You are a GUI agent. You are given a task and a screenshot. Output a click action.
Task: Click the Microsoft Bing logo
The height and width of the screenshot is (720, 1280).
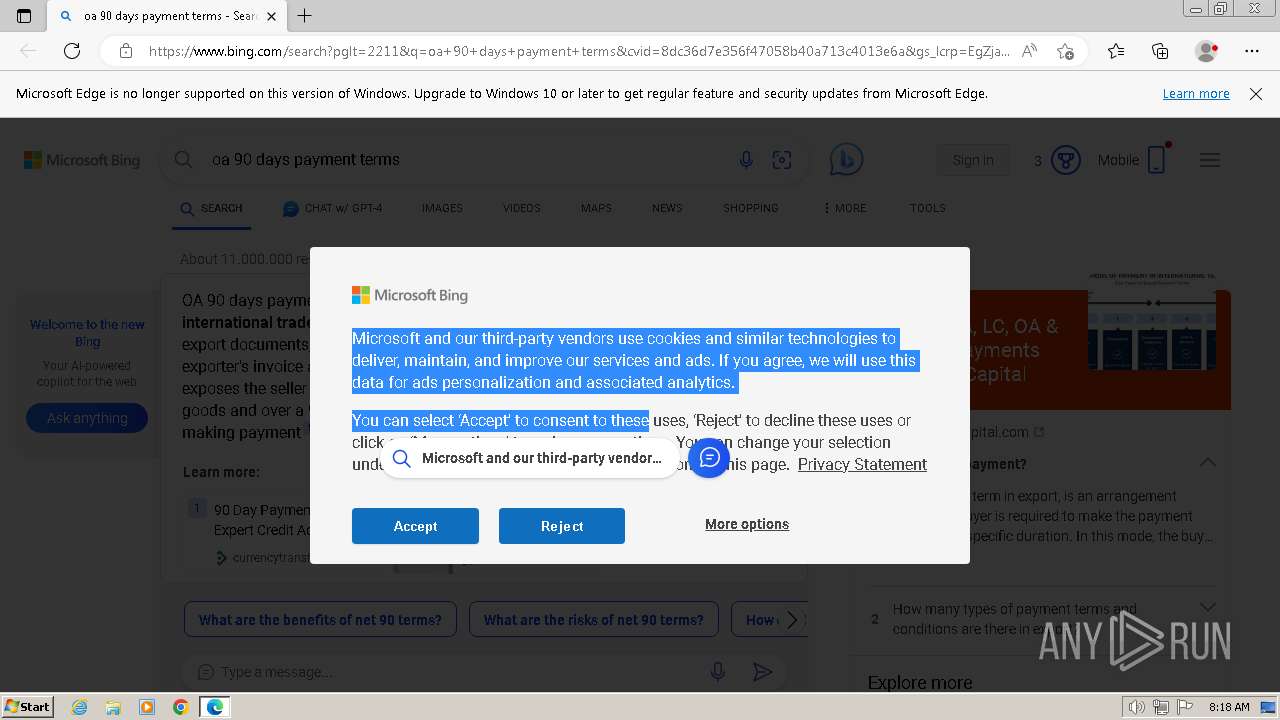coord(82,160)
